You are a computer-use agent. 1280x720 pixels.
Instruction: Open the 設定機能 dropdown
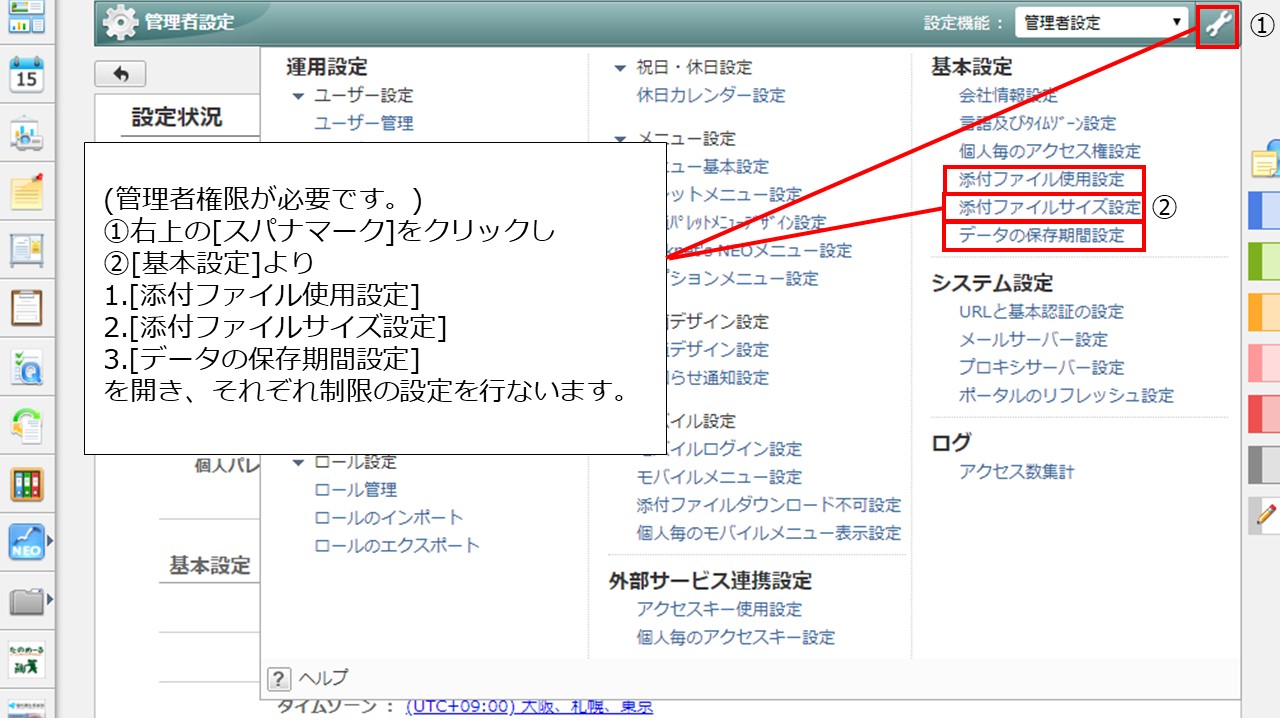1101,22
